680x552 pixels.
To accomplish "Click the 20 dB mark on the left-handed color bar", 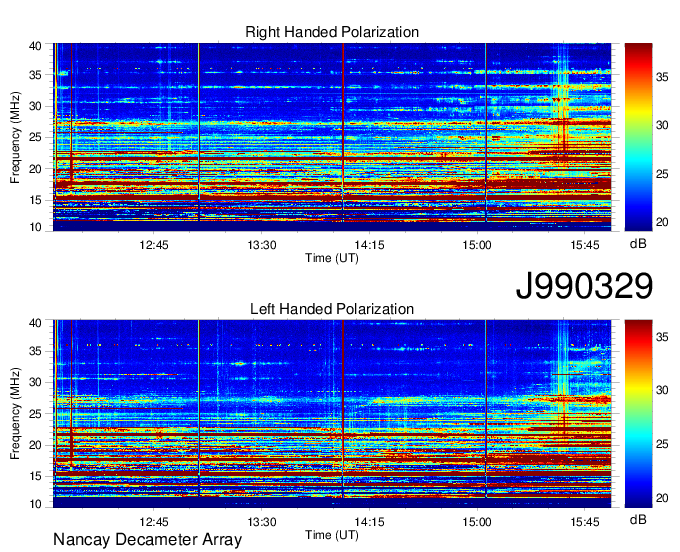I will coord(662,498).
